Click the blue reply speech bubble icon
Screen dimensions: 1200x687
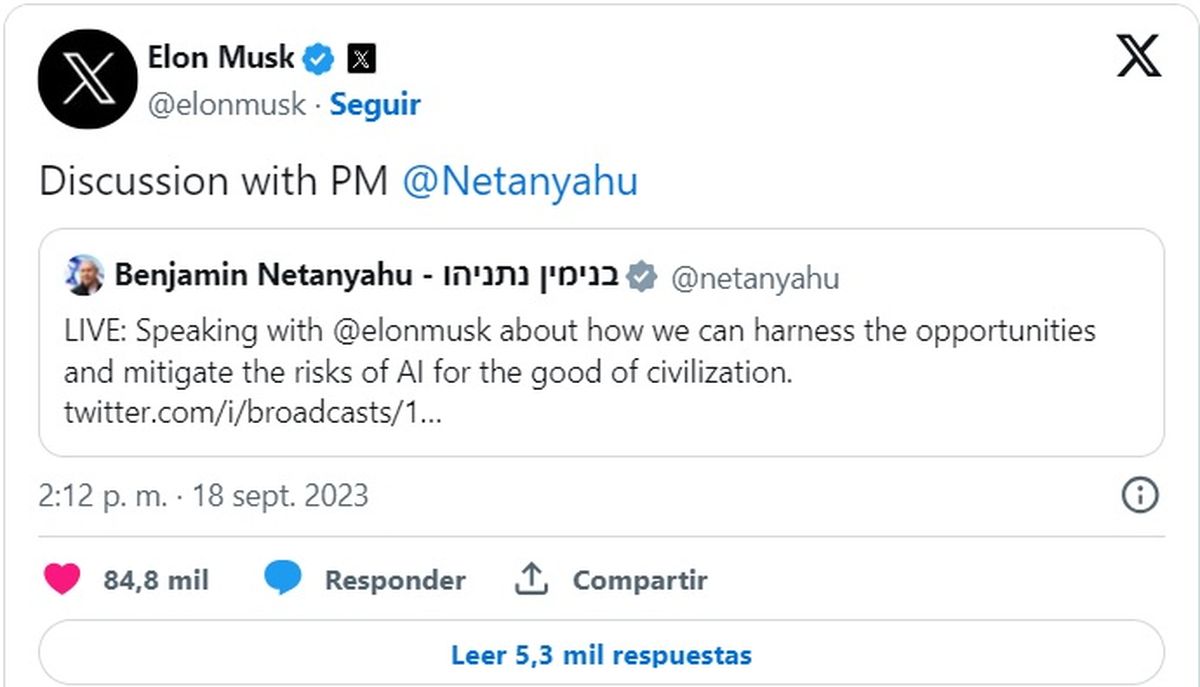[x=283, y=579]
